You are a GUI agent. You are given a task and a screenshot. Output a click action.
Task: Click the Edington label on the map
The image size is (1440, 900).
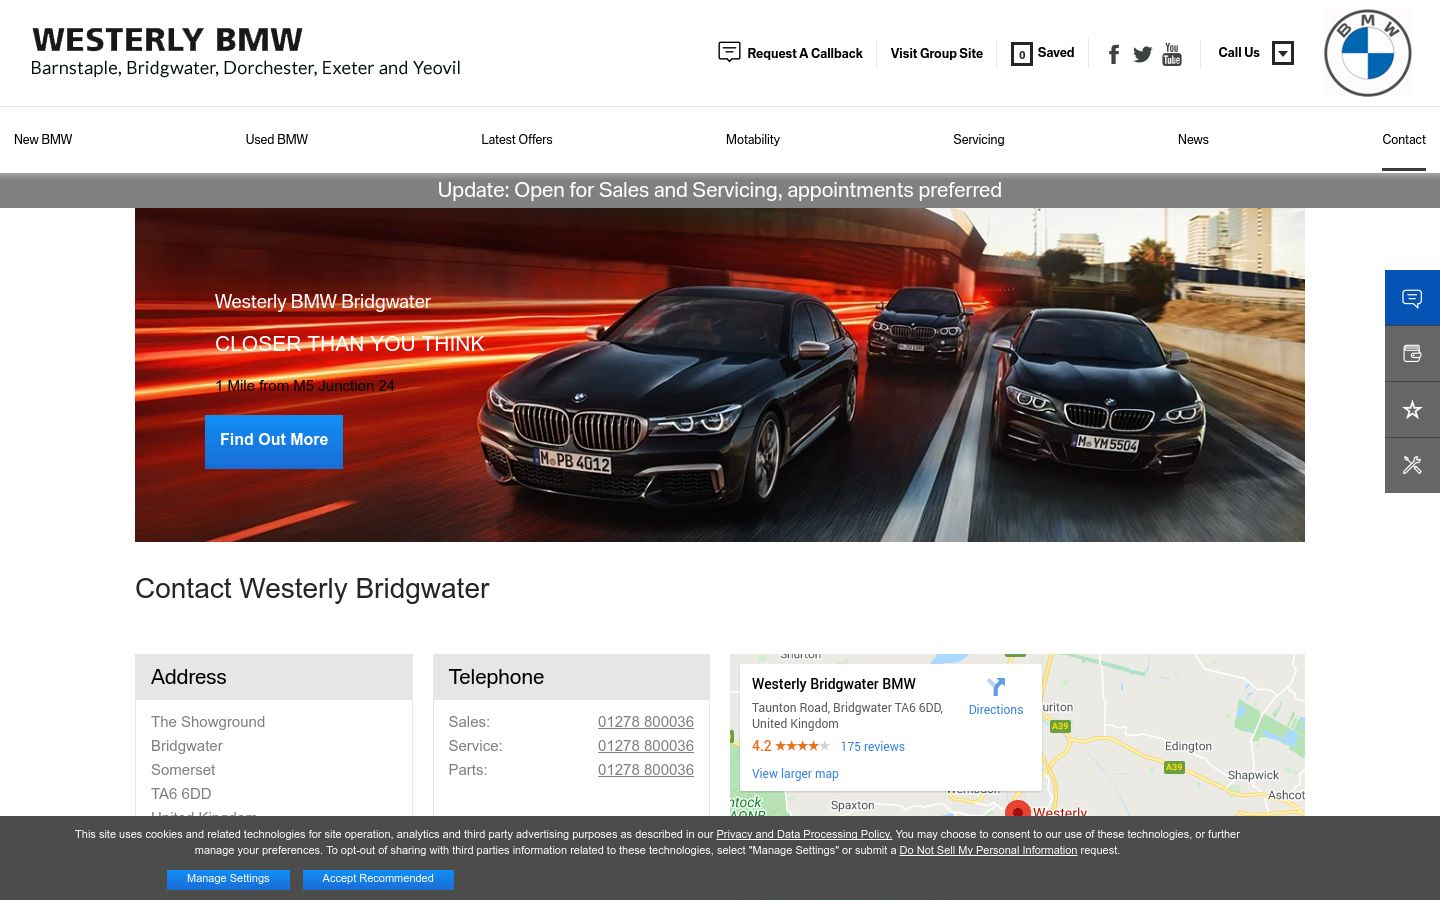1188,746
